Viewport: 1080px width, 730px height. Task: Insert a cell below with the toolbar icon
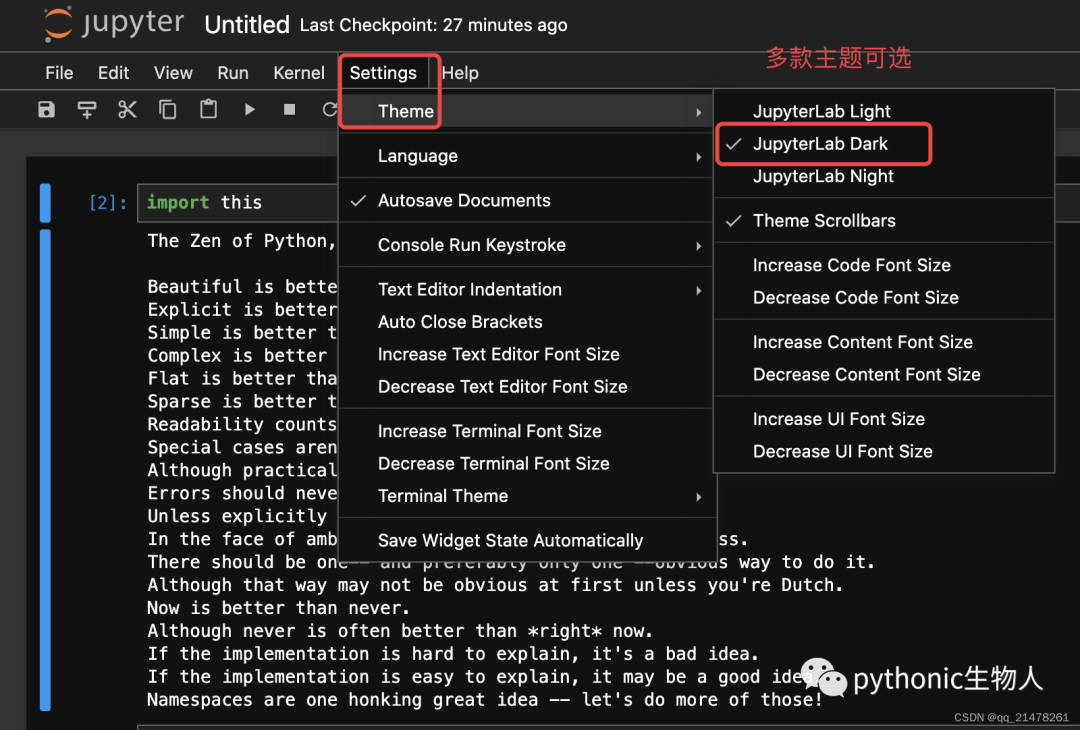87,110
